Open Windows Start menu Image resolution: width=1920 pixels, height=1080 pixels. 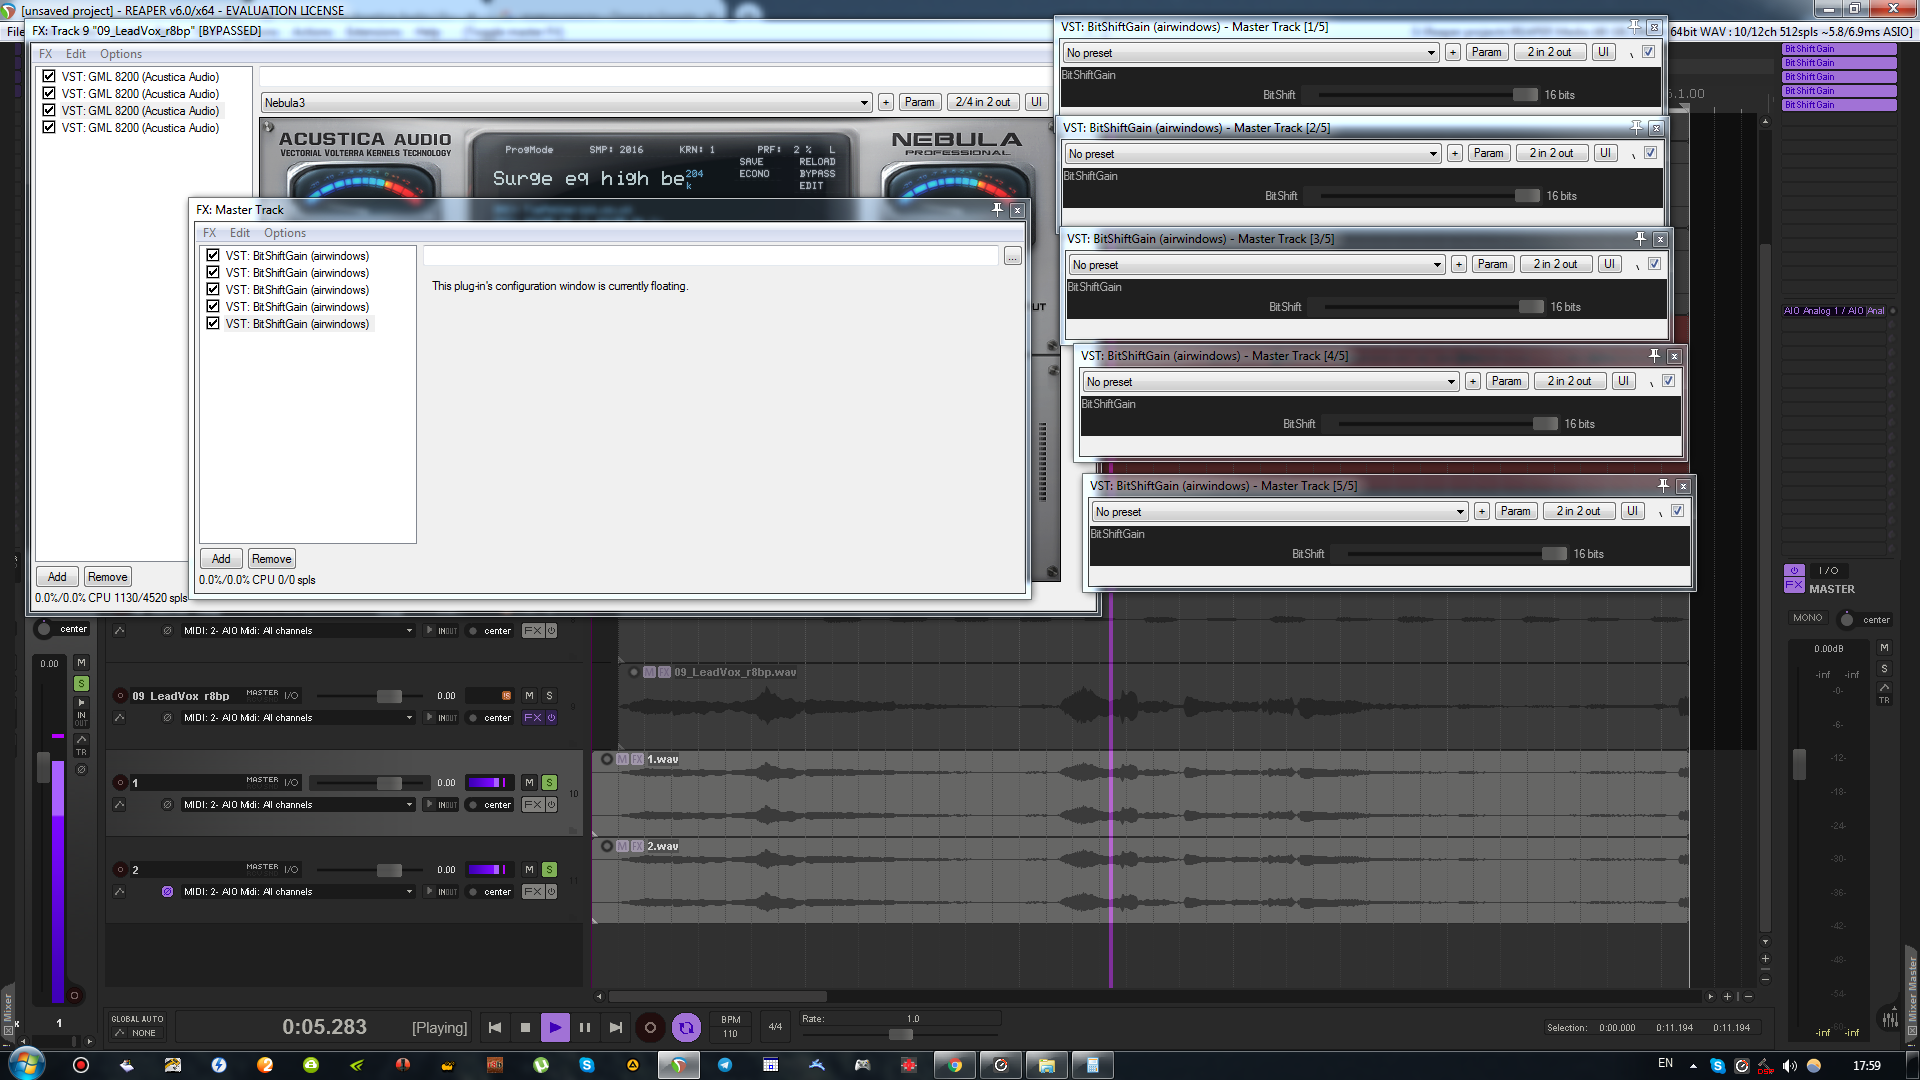(x=26, y=1063)
